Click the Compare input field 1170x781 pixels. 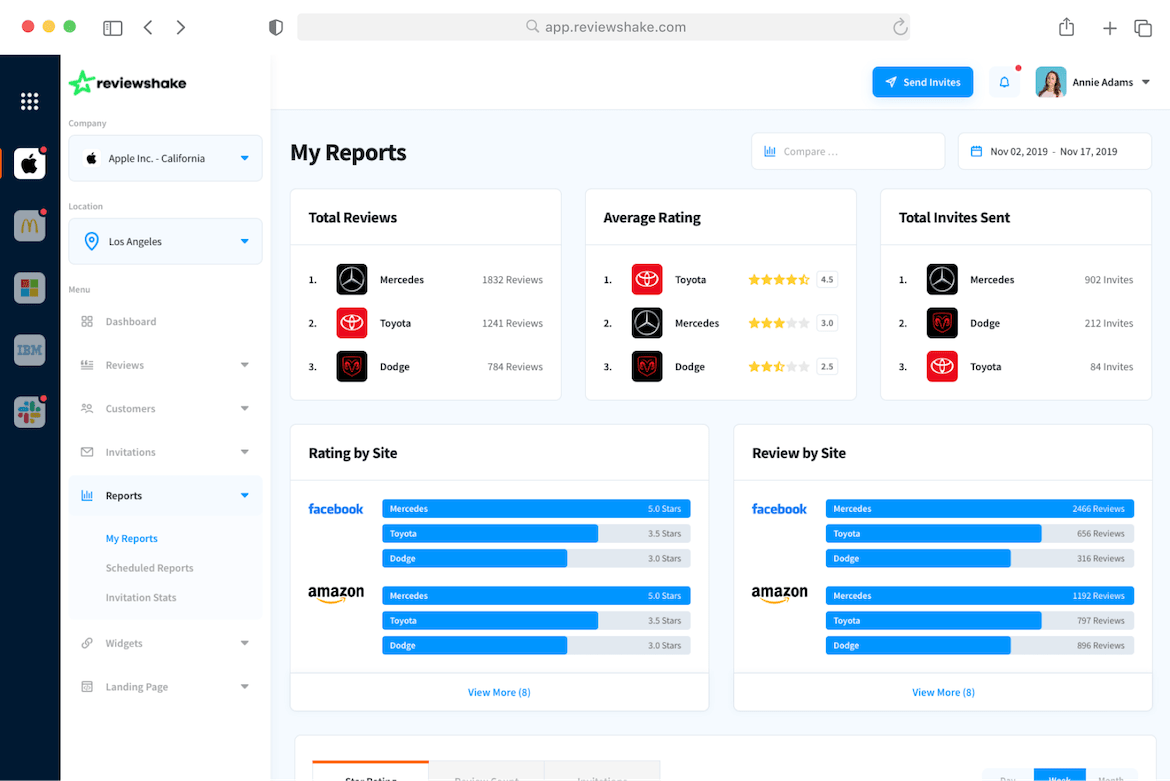pos(848,151)
